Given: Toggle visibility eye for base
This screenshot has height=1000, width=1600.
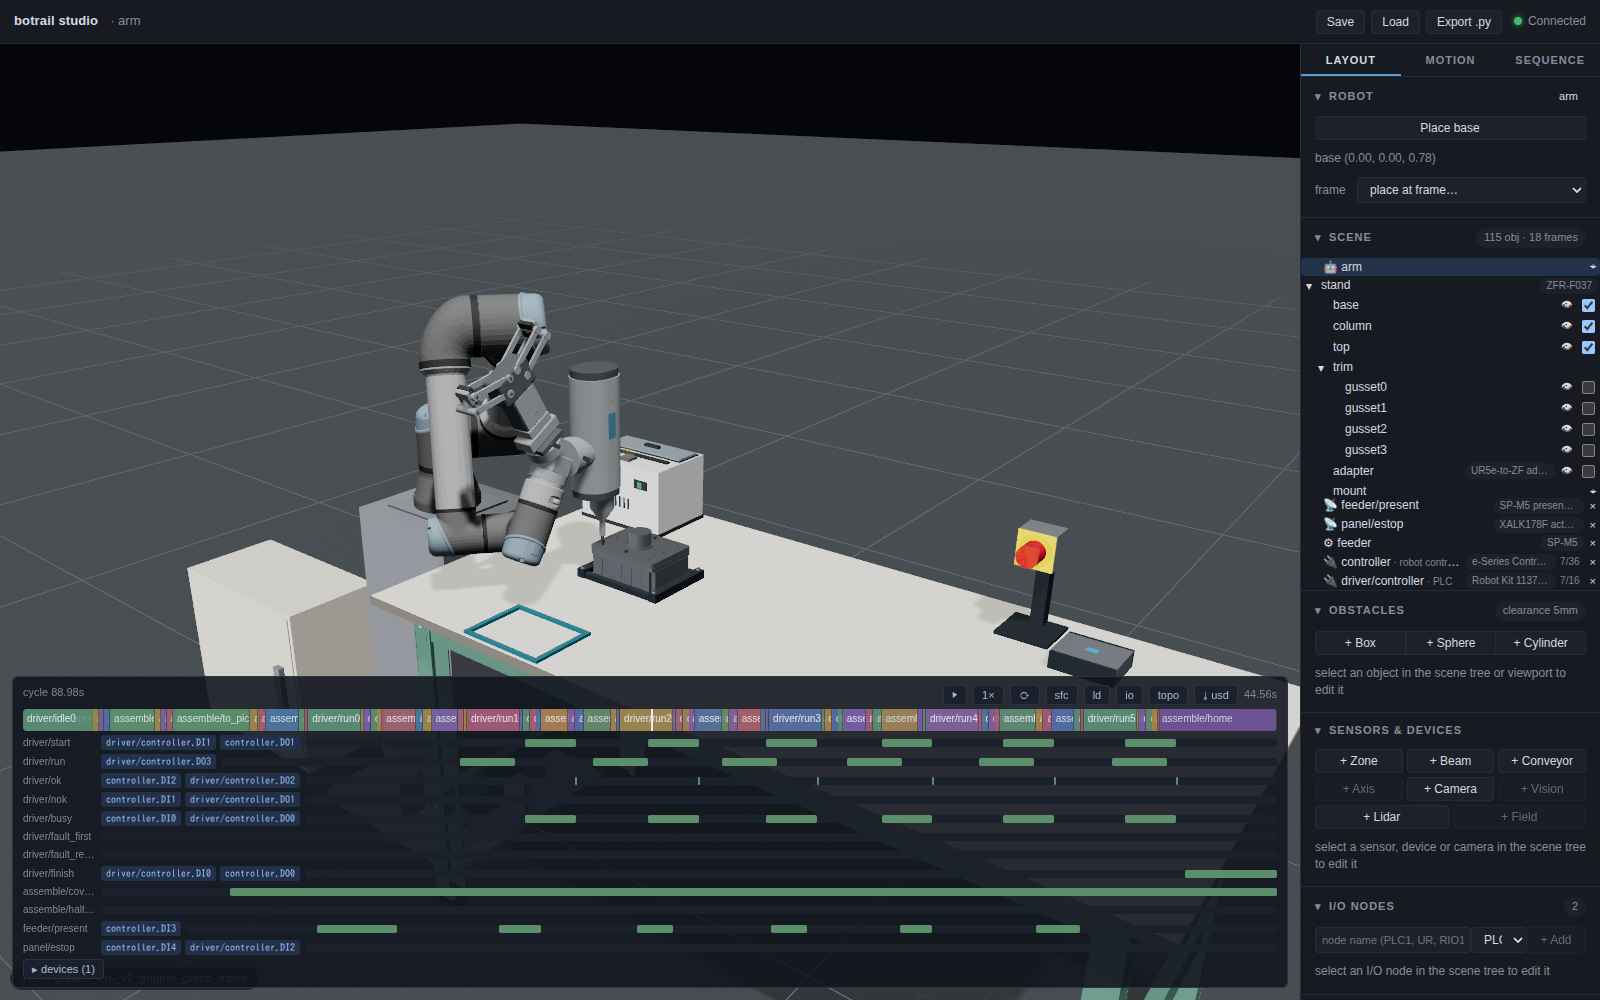Looking at the screenshot, I should tap(1567, 305).
